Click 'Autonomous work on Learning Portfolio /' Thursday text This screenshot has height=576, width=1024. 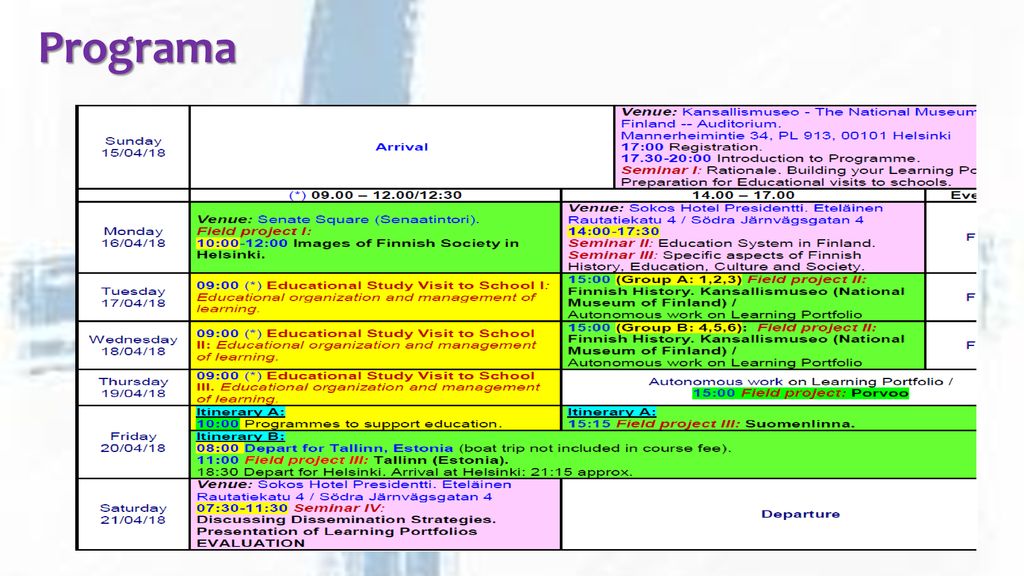click(801, 381)
